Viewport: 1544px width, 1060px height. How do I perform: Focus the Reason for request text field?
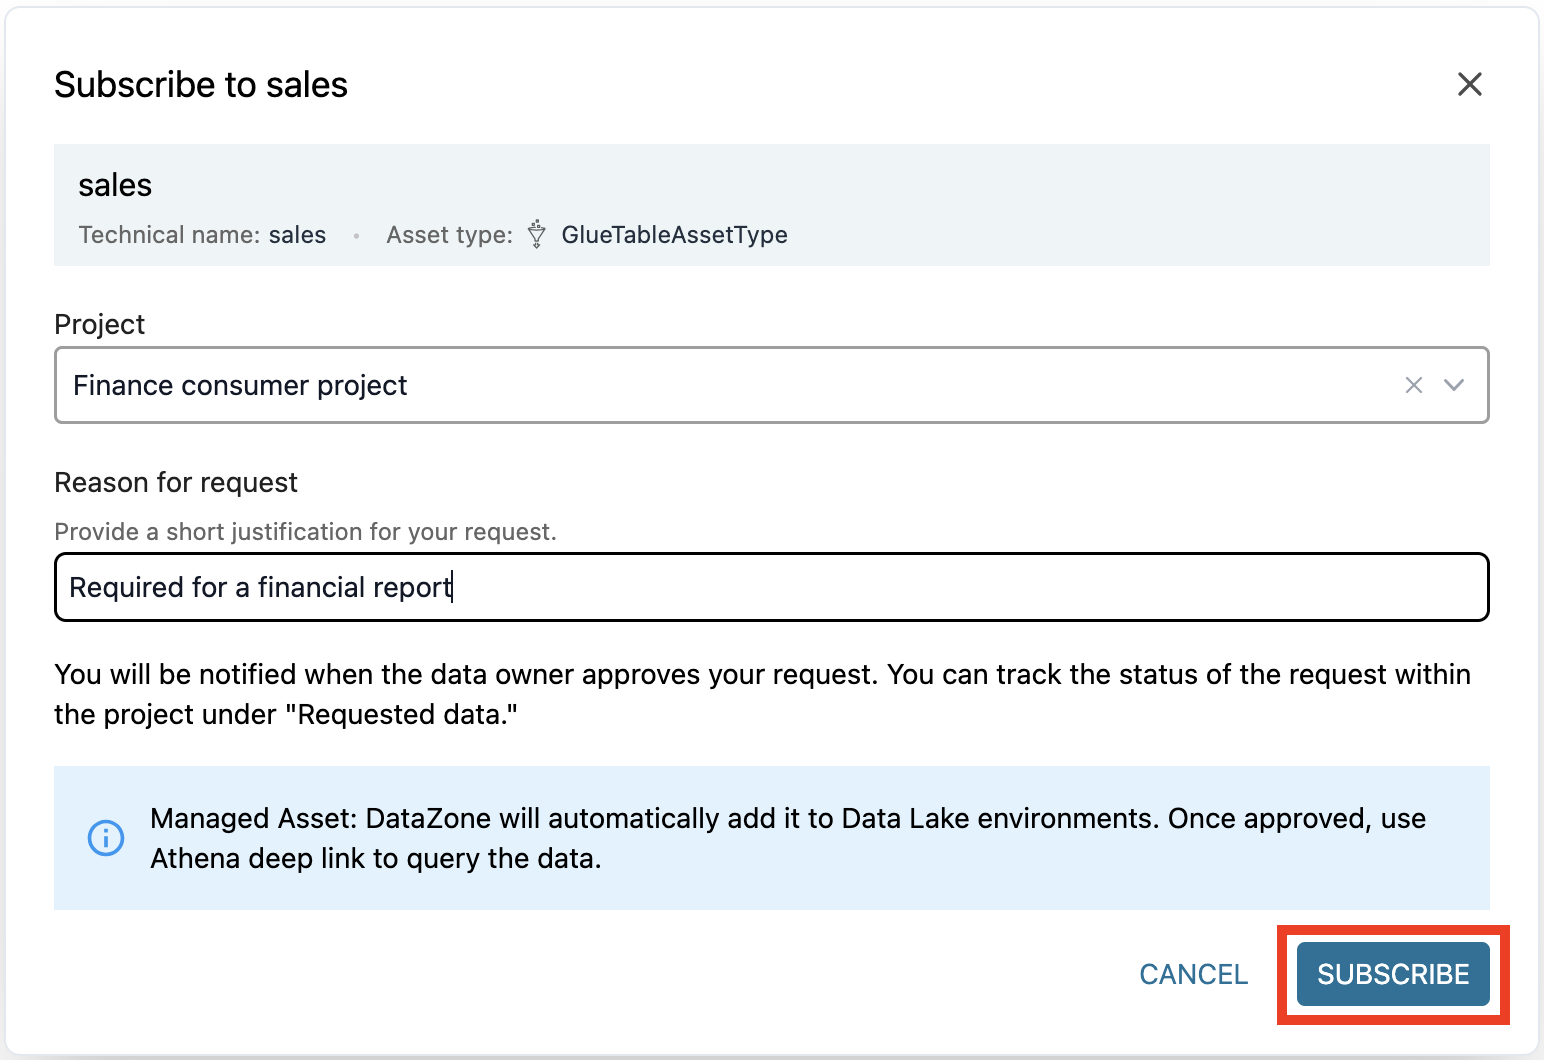click(770, 587)
